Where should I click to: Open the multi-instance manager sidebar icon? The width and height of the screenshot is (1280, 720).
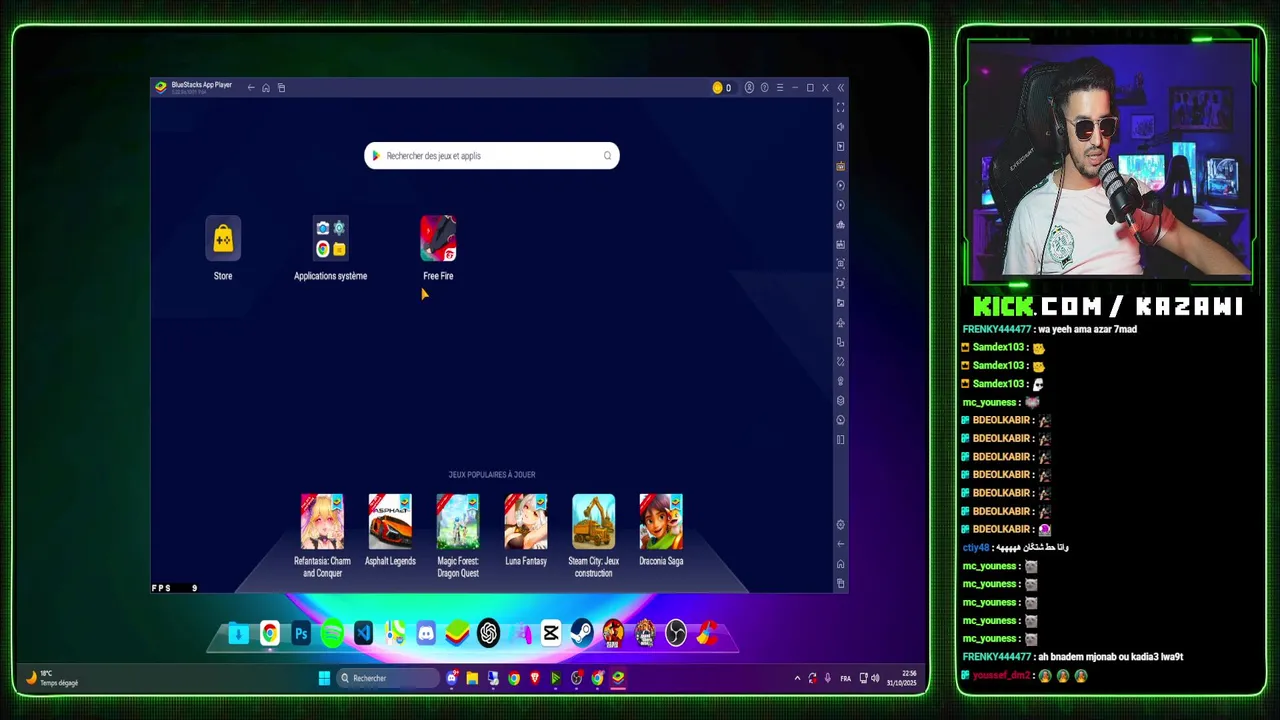[x=840, y=225]
